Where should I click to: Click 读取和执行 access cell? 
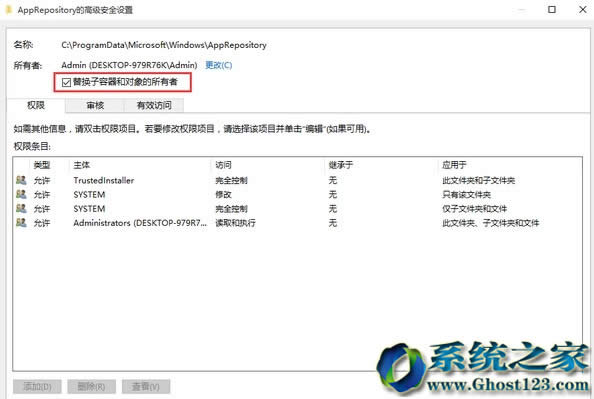coord(235,223)
